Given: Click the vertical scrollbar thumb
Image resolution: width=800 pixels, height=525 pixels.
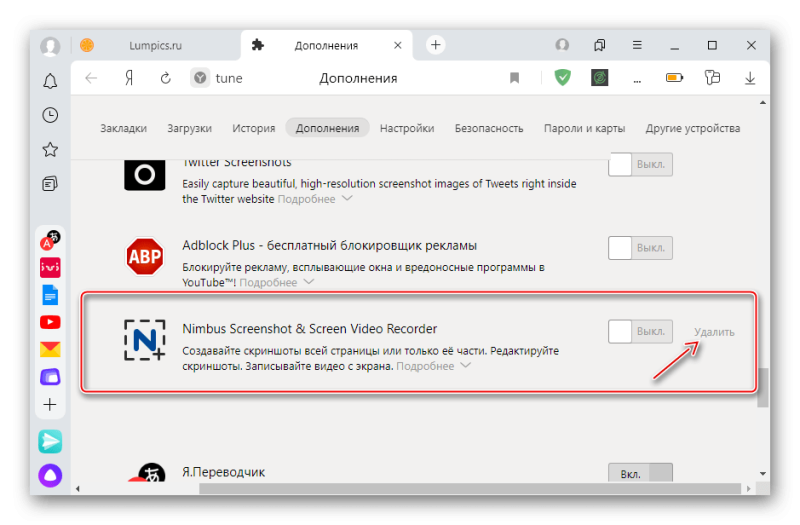Looking at the screenshot, I should (x=763, y=388).
